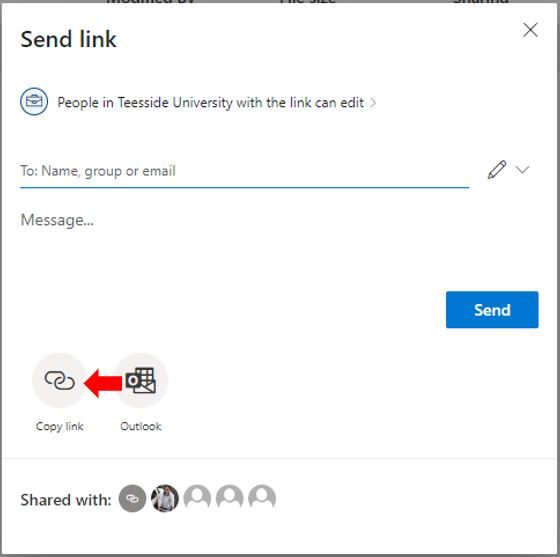Expand the permission dropdown chevron beside pencil
The image size is (560, 557).
point(522,170)
